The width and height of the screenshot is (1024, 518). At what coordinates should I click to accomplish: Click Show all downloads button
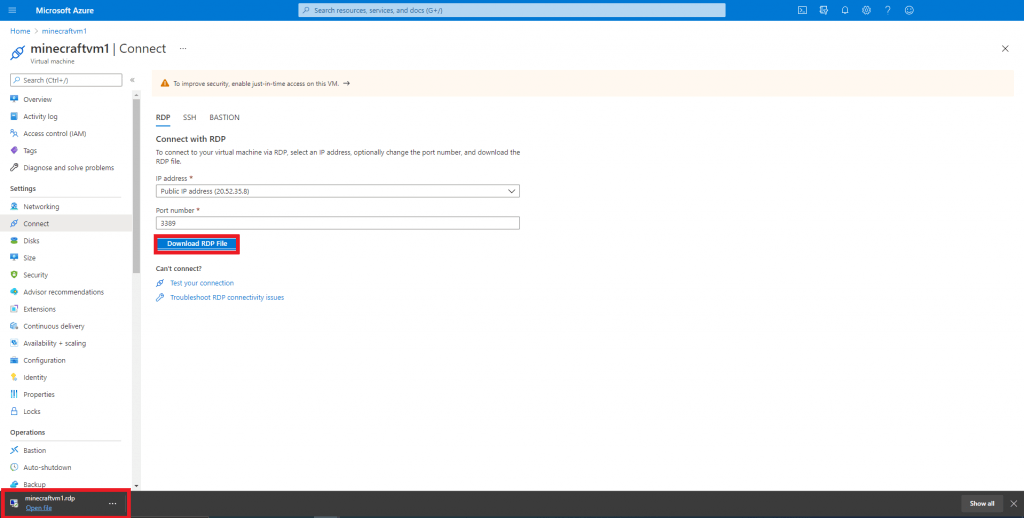point(982,504)
